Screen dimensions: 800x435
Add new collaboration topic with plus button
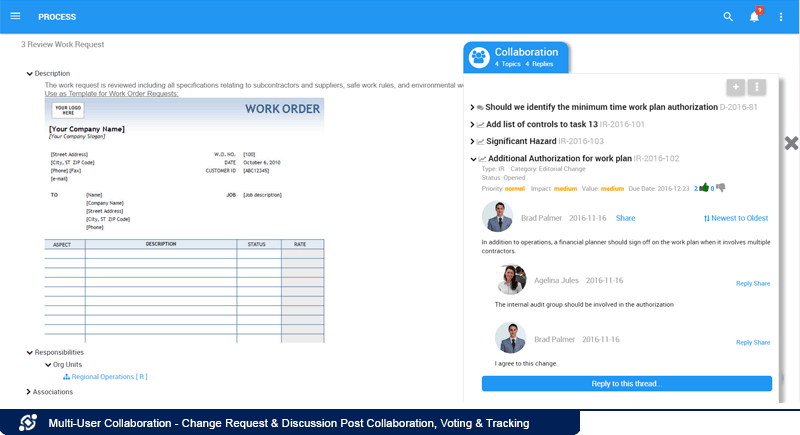click(x=735, y=87)
